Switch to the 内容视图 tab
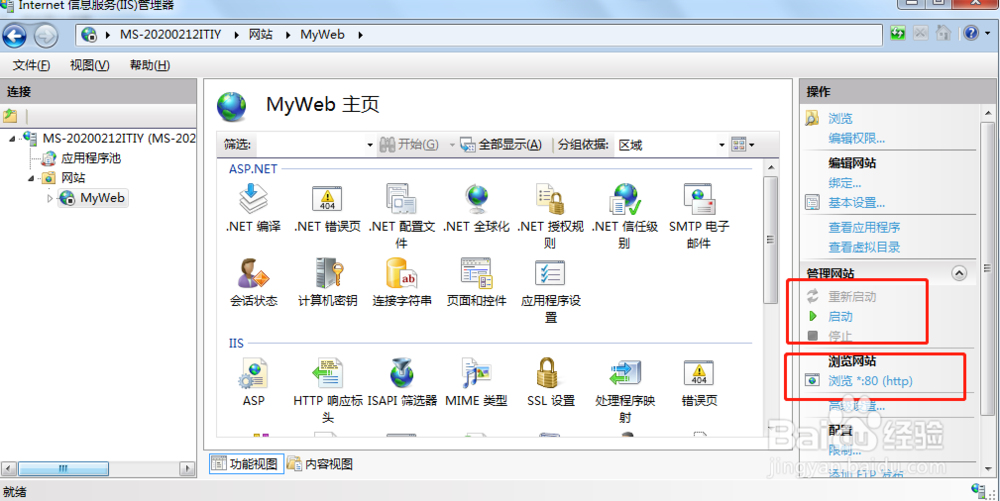This screenshot has height=501, width=1000. click(320, 464)
